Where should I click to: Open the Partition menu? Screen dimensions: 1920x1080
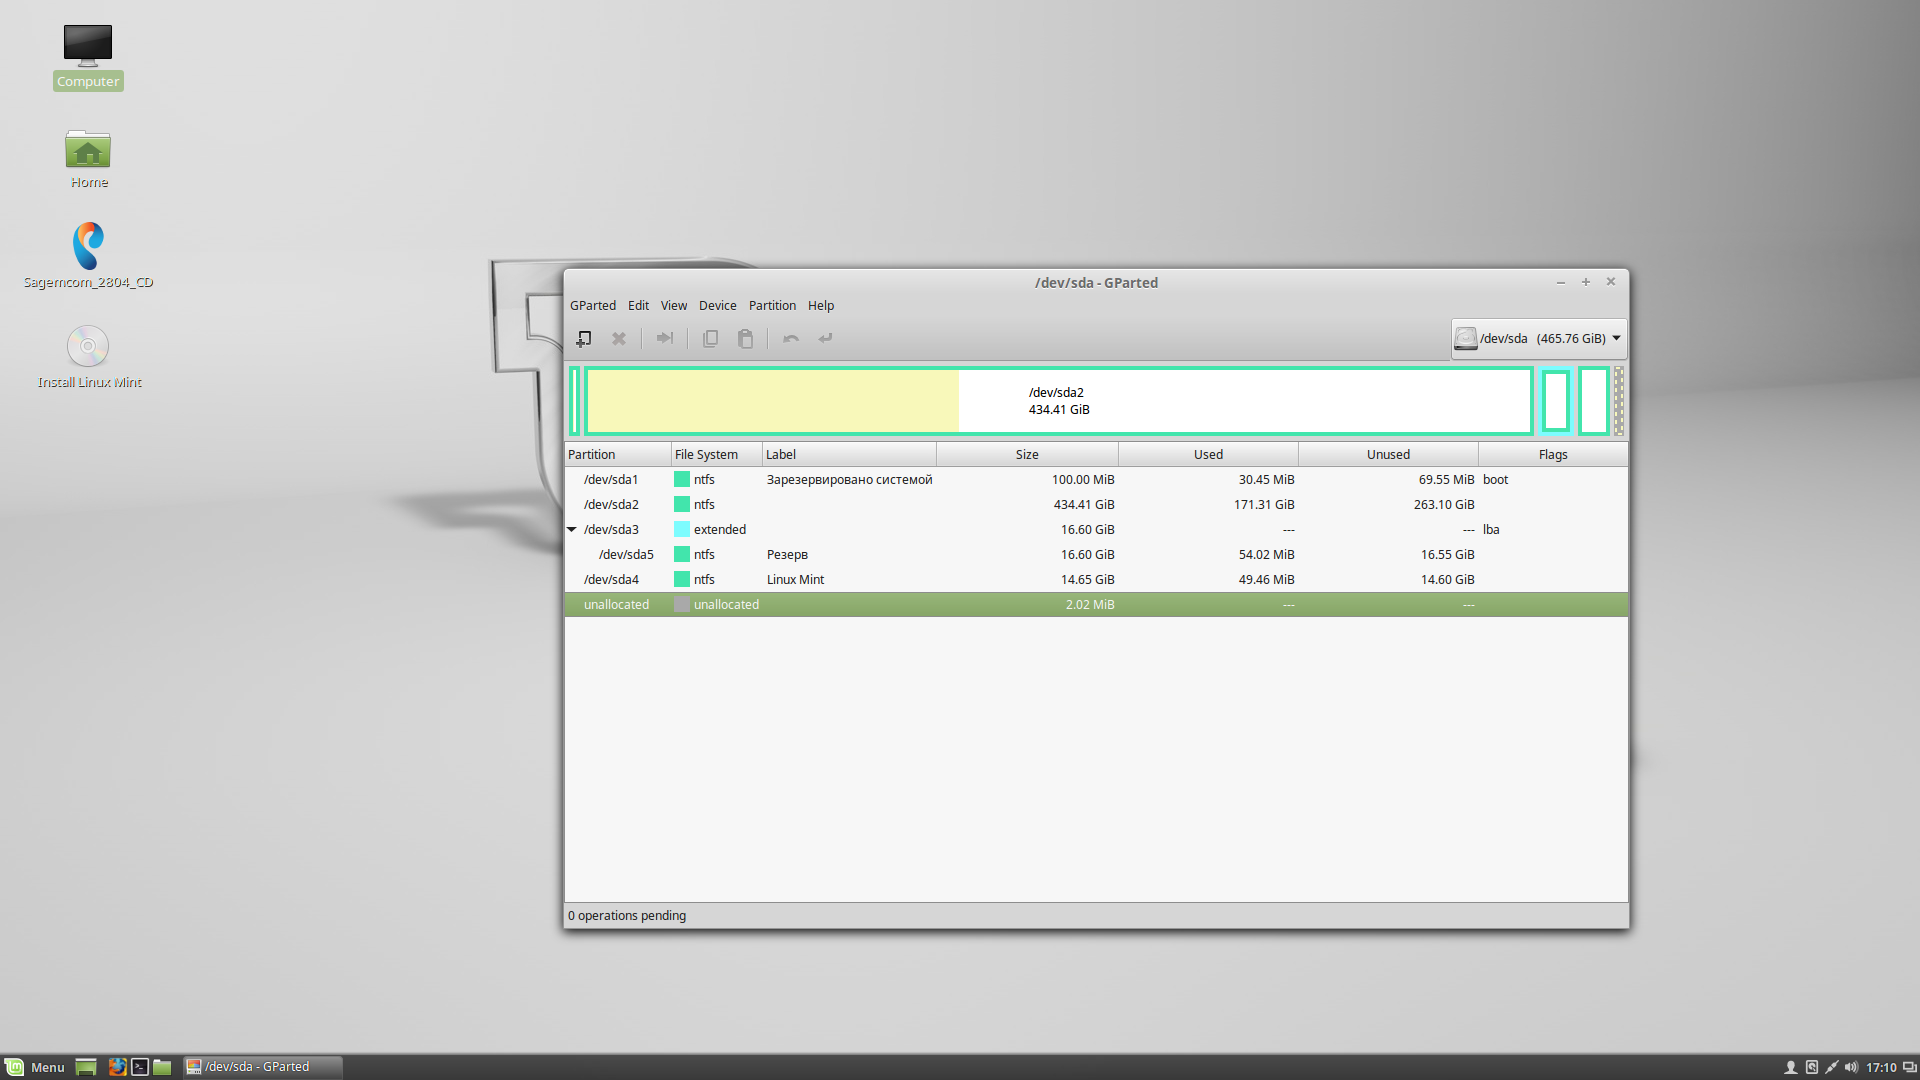[772, 306]
